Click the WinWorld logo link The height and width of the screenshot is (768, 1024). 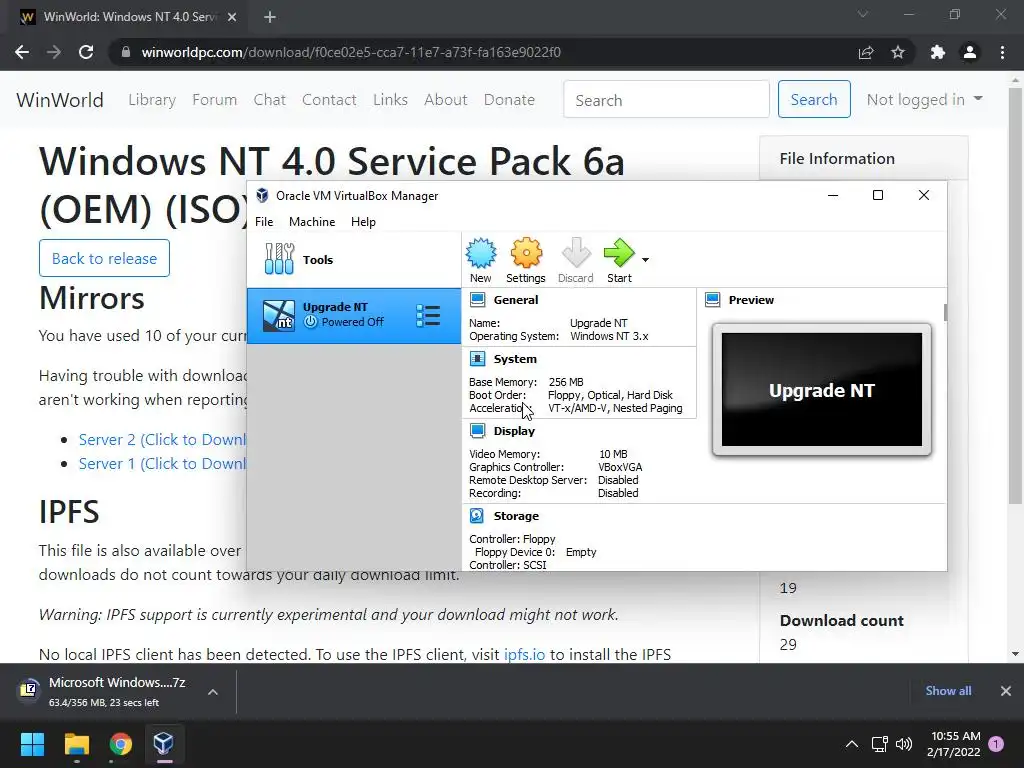coord(60,100)
